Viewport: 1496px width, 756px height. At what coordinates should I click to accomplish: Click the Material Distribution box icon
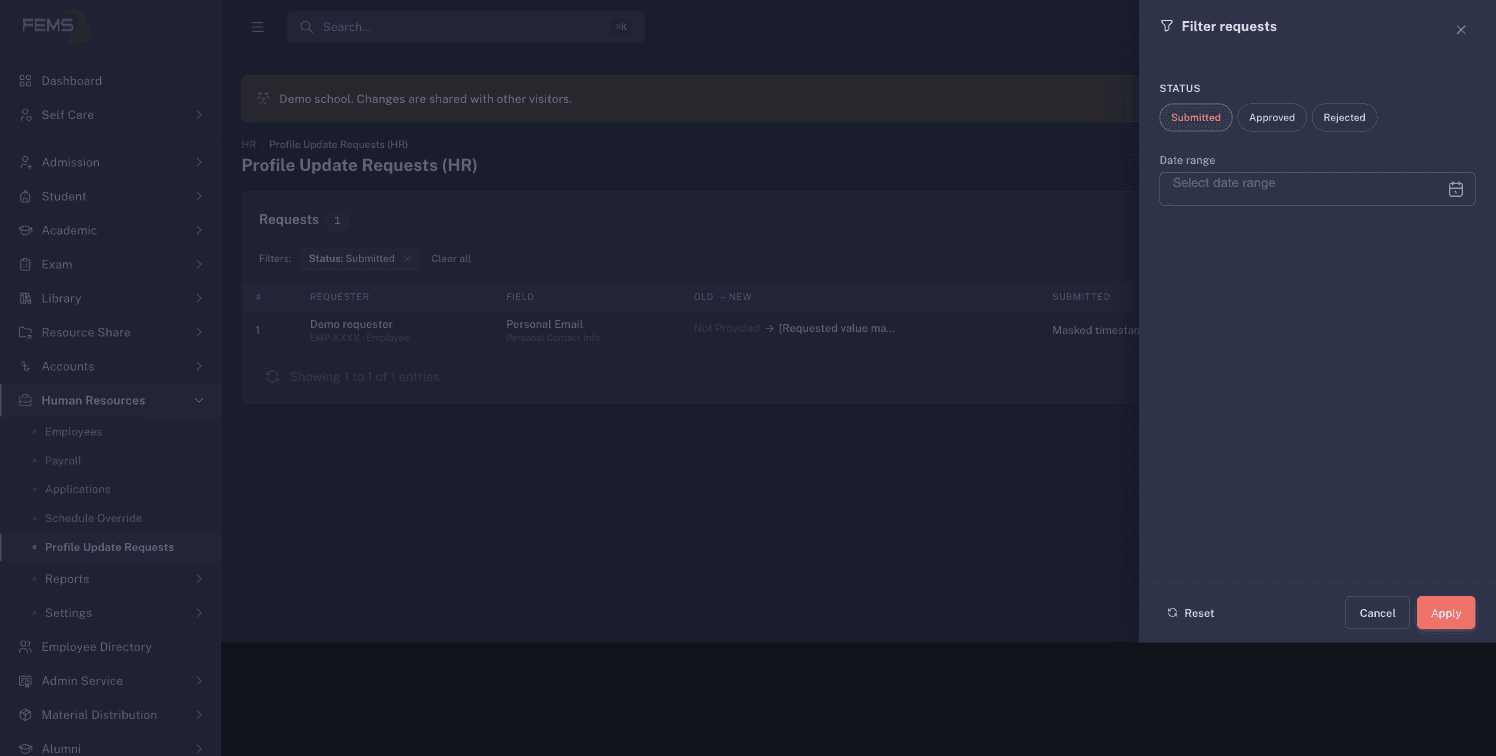coord(26,715)
